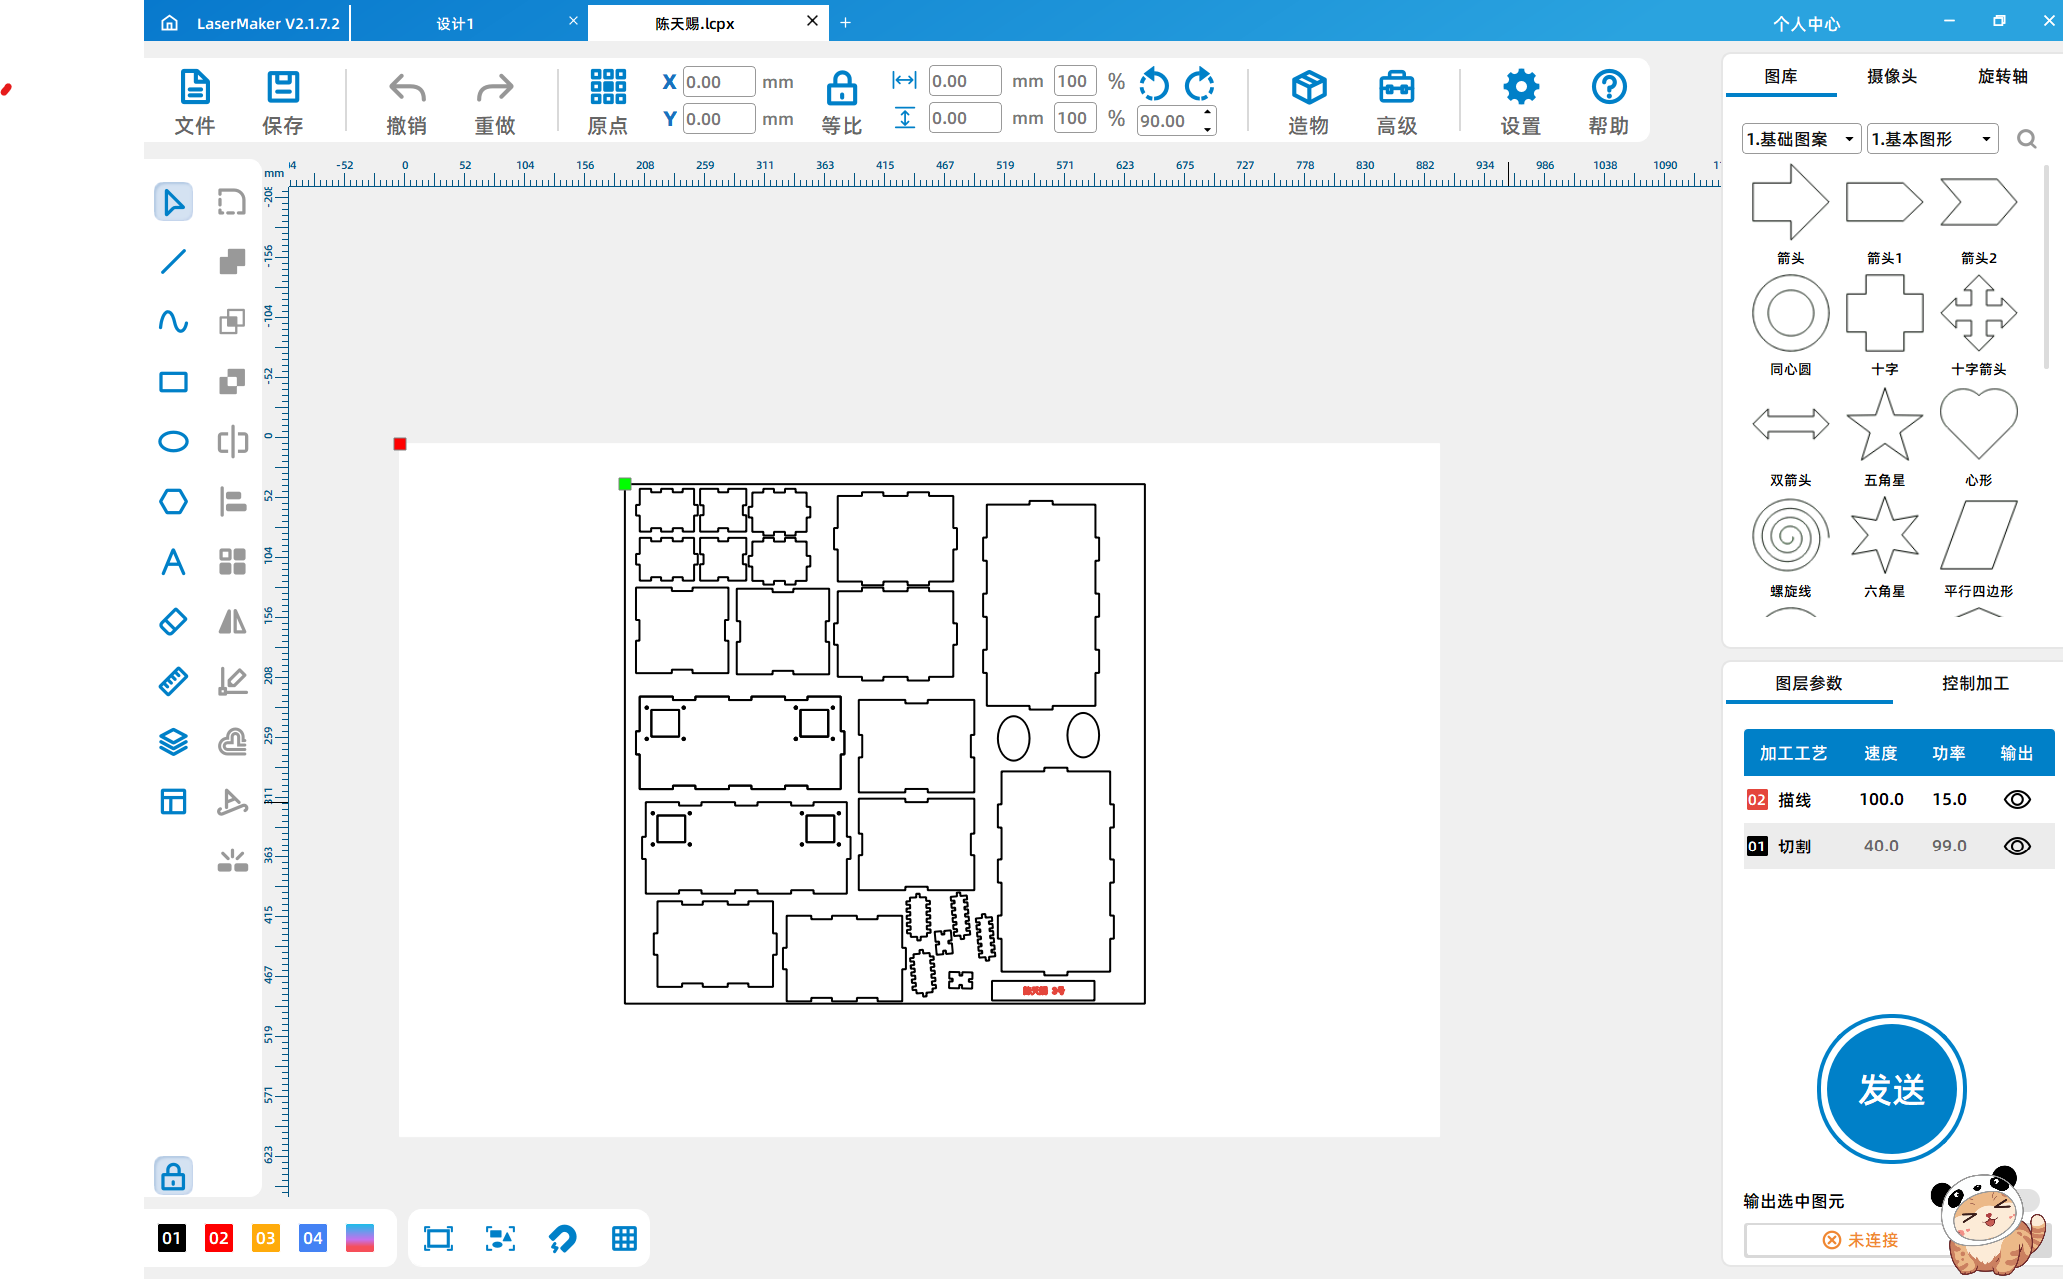Switch to 摄像头 tab
This screenshot has width=2063, height=1279.
(x=1892, y=76)
